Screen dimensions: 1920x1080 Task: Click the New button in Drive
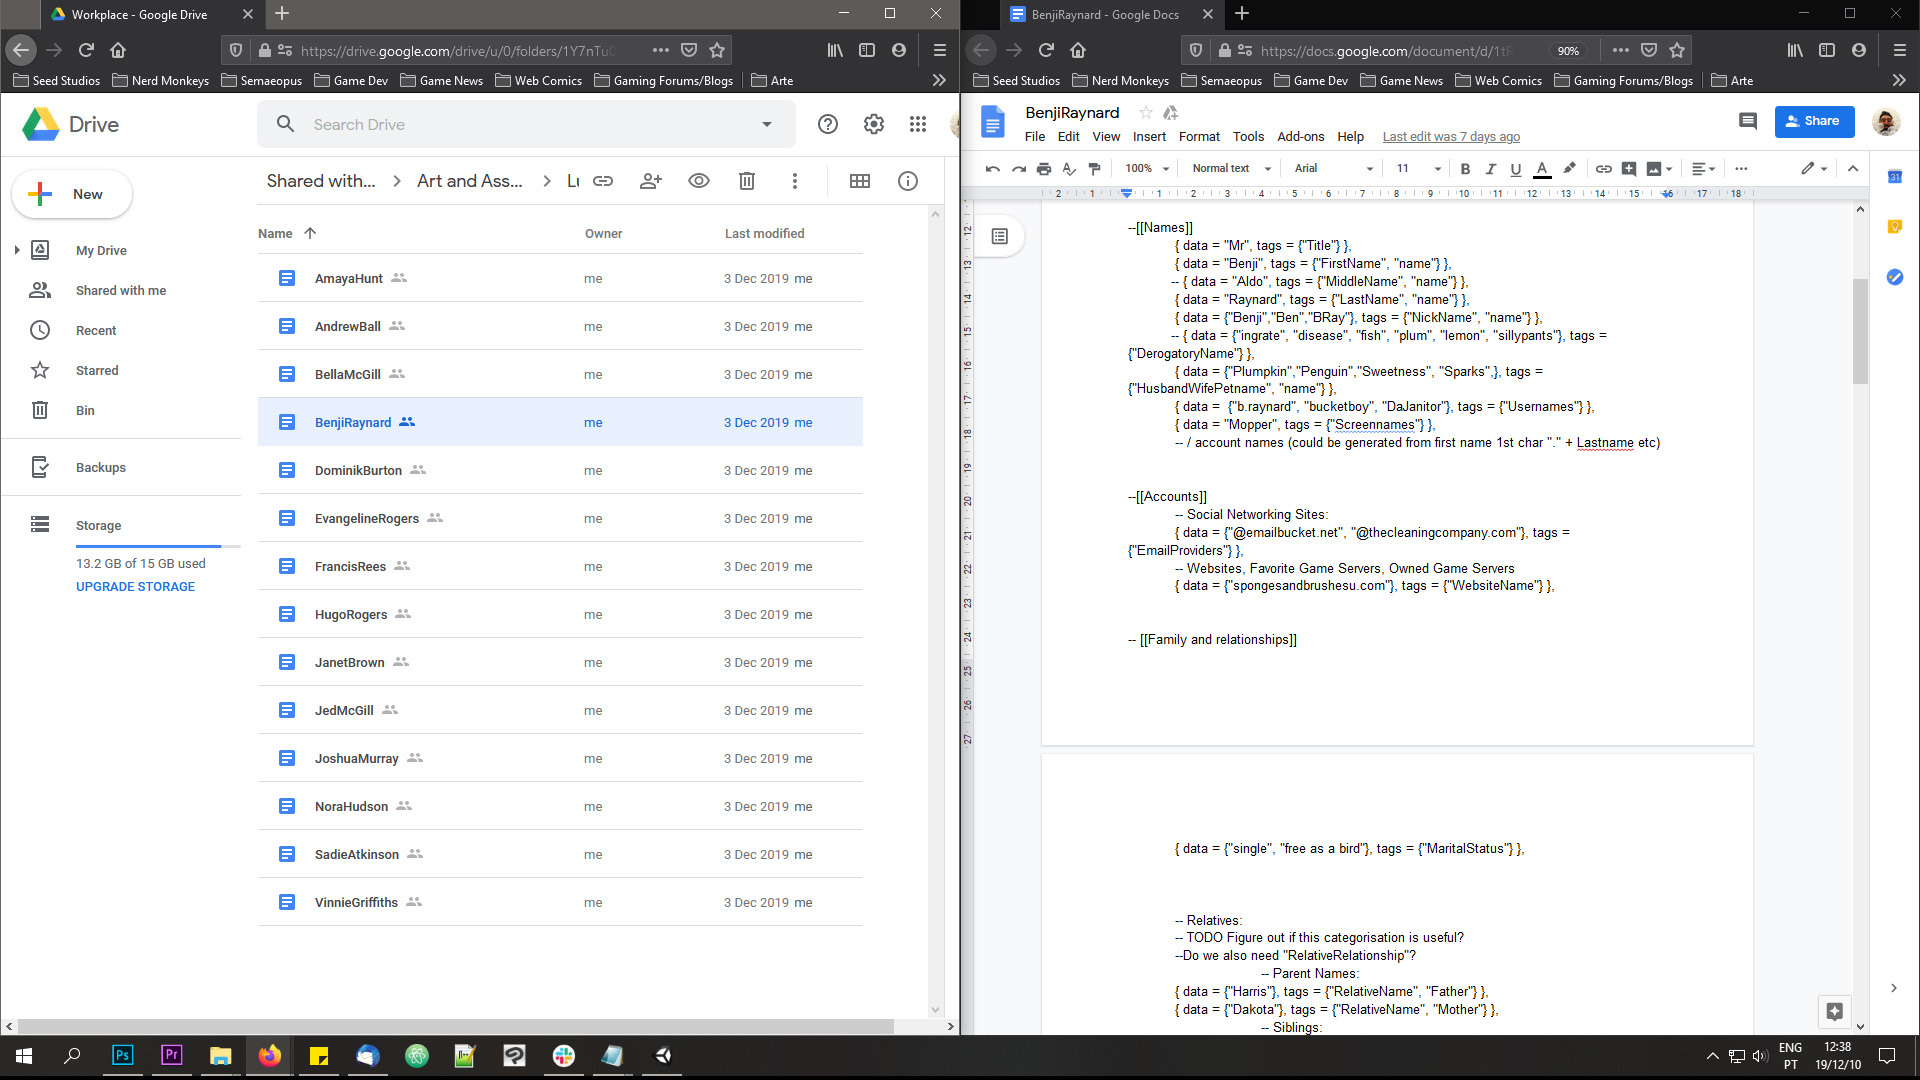click(71, 194)
